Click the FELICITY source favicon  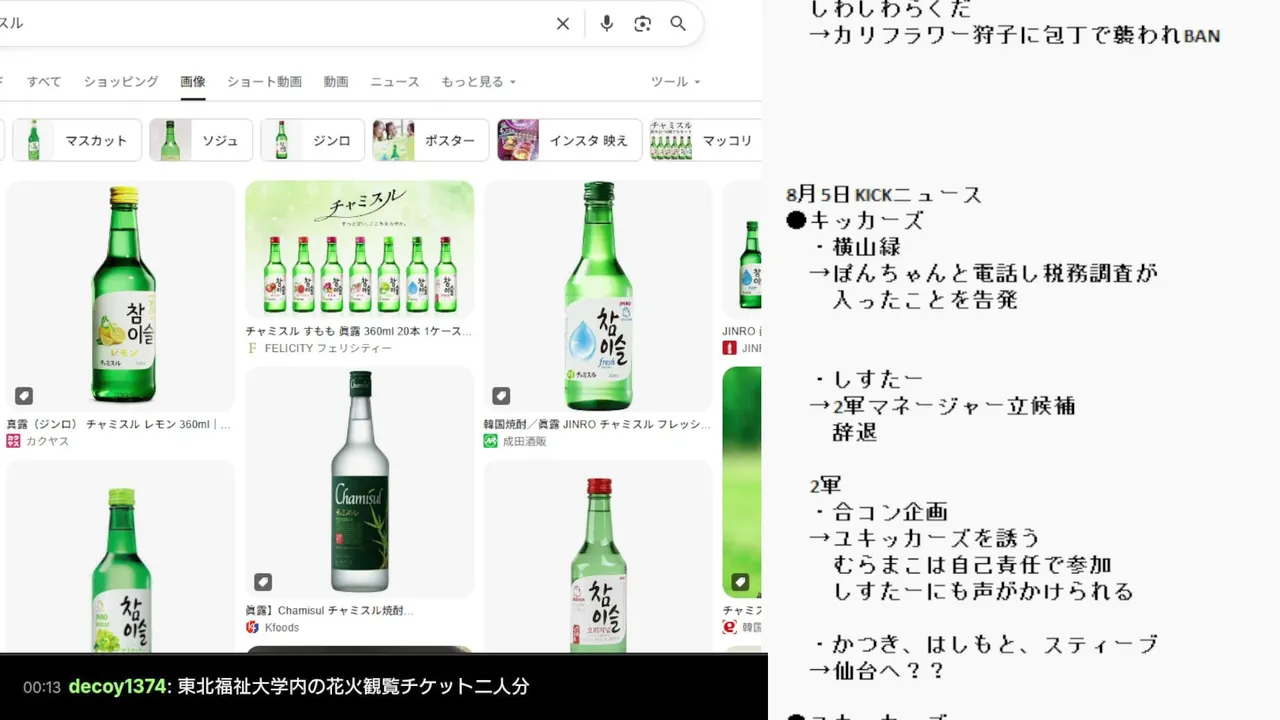point(252,348)
